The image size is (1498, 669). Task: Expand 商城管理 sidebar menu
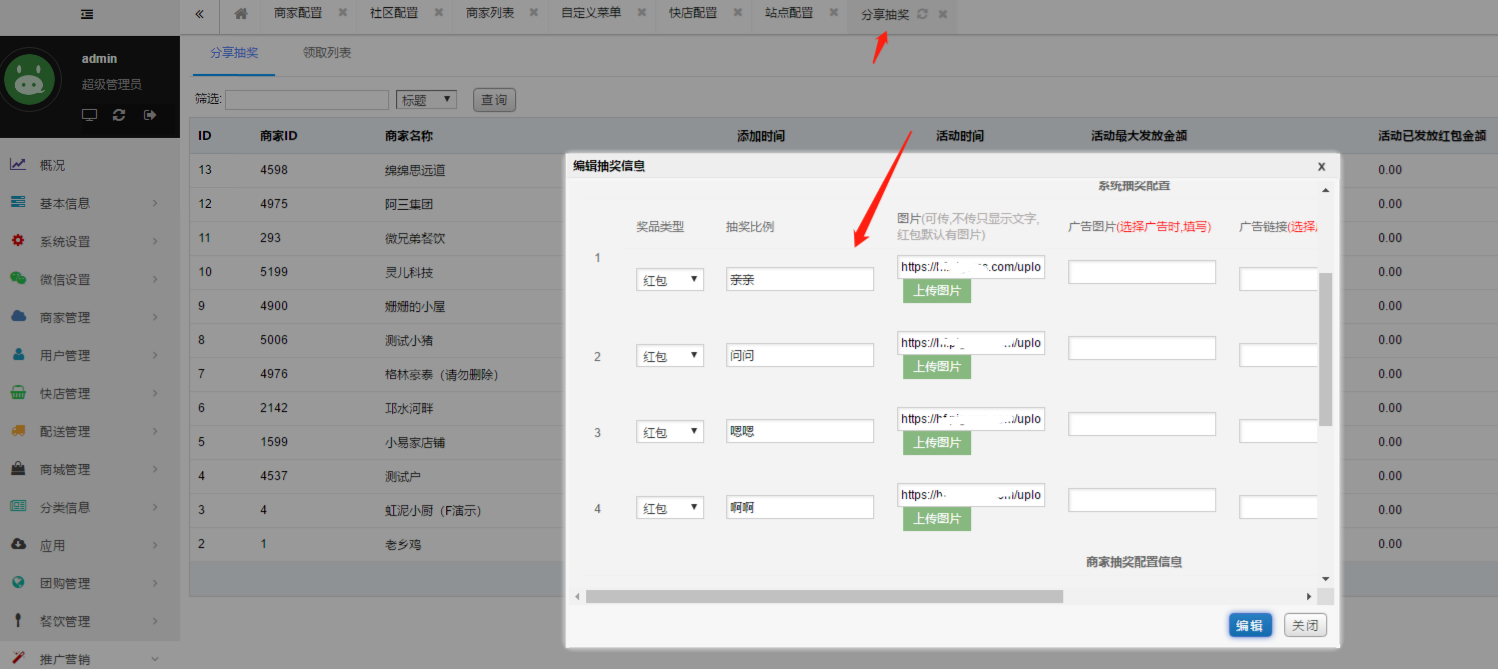tap(90, 469)
